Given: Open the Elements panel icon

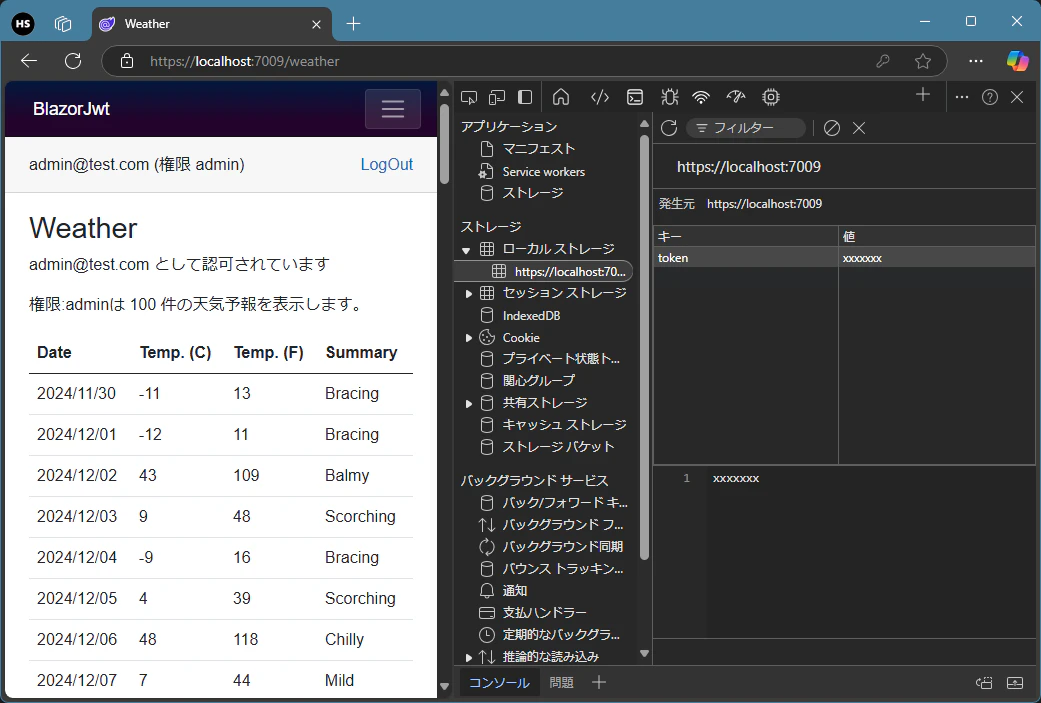Looking at the screenshot, I should pos(600,98).
